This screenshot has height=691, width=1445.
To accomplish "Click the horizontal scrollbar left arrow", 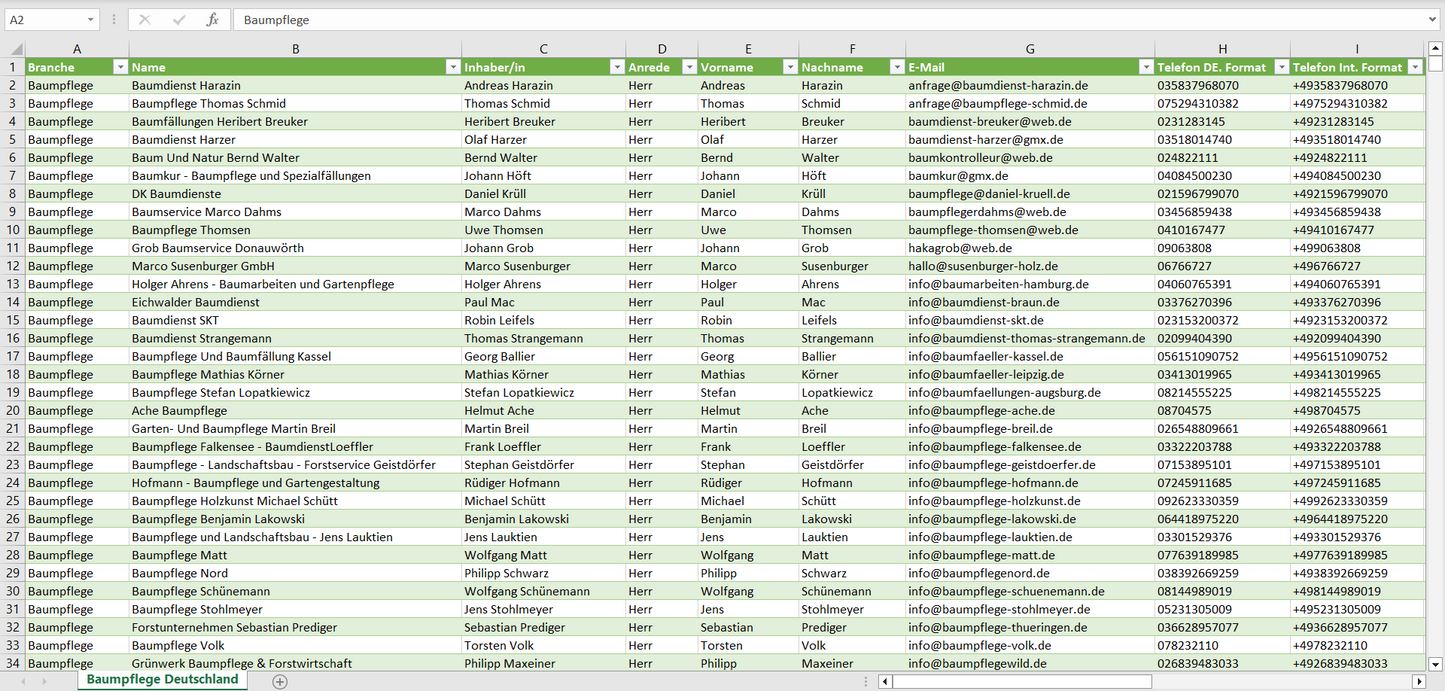I will coord(885,681).
